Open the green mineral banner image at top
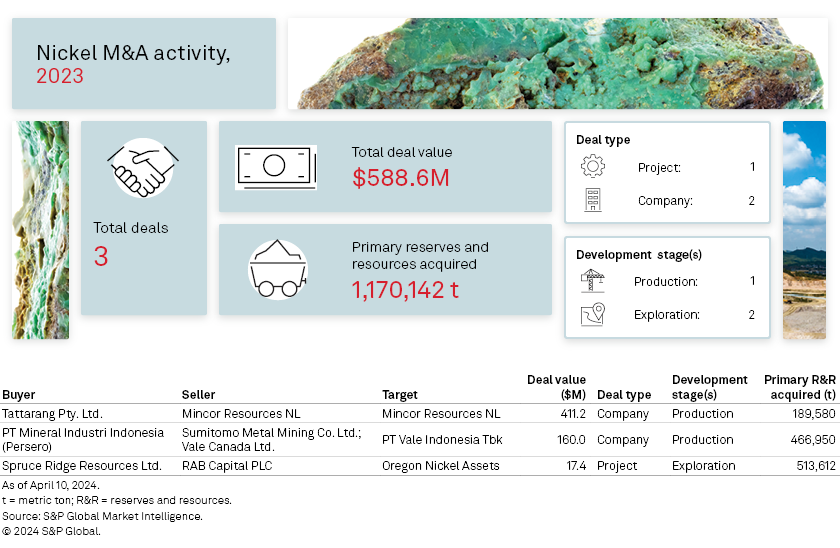Viewport: 840px width, 548px height. click(557, 63)
